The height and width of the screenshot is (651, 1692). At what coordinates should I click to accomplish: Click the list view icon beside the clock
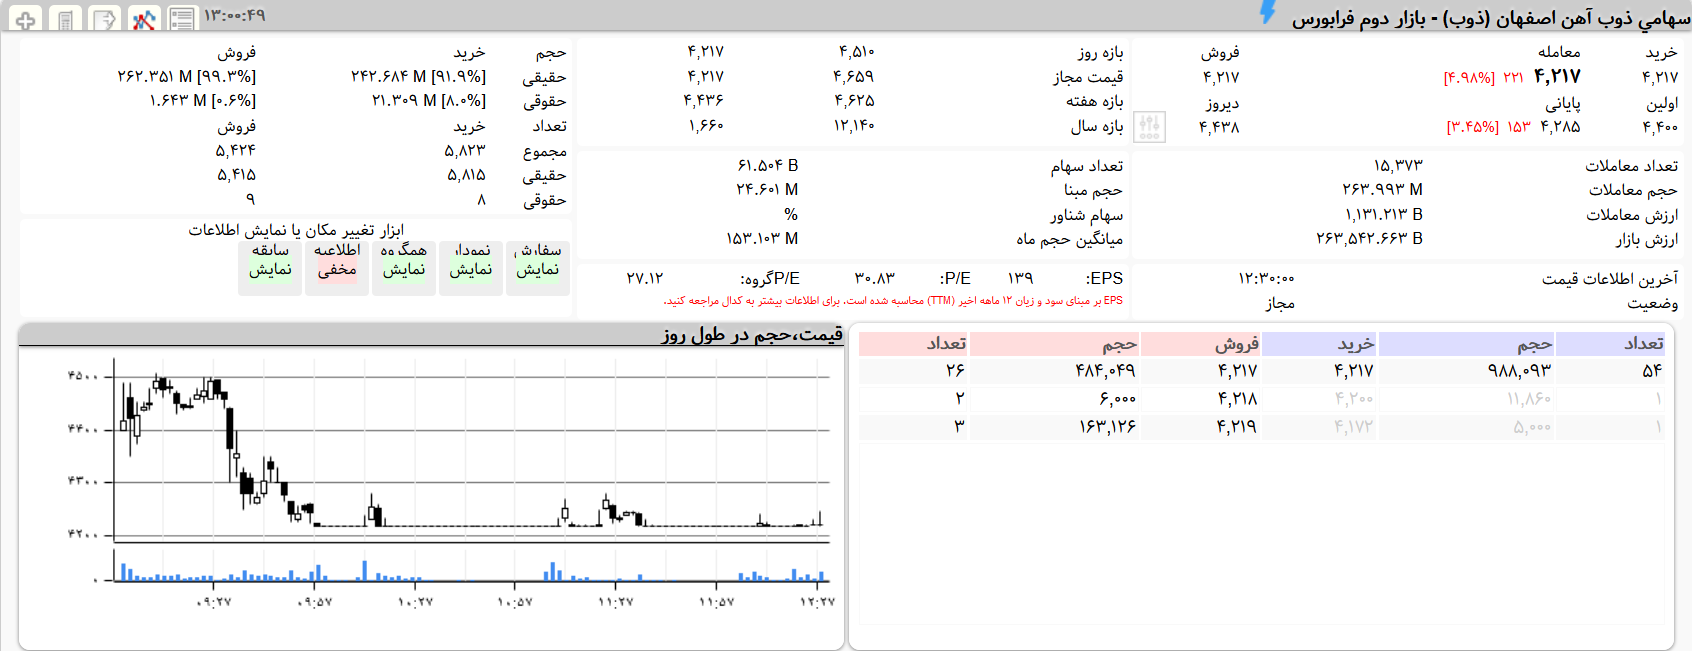[182, 18]
